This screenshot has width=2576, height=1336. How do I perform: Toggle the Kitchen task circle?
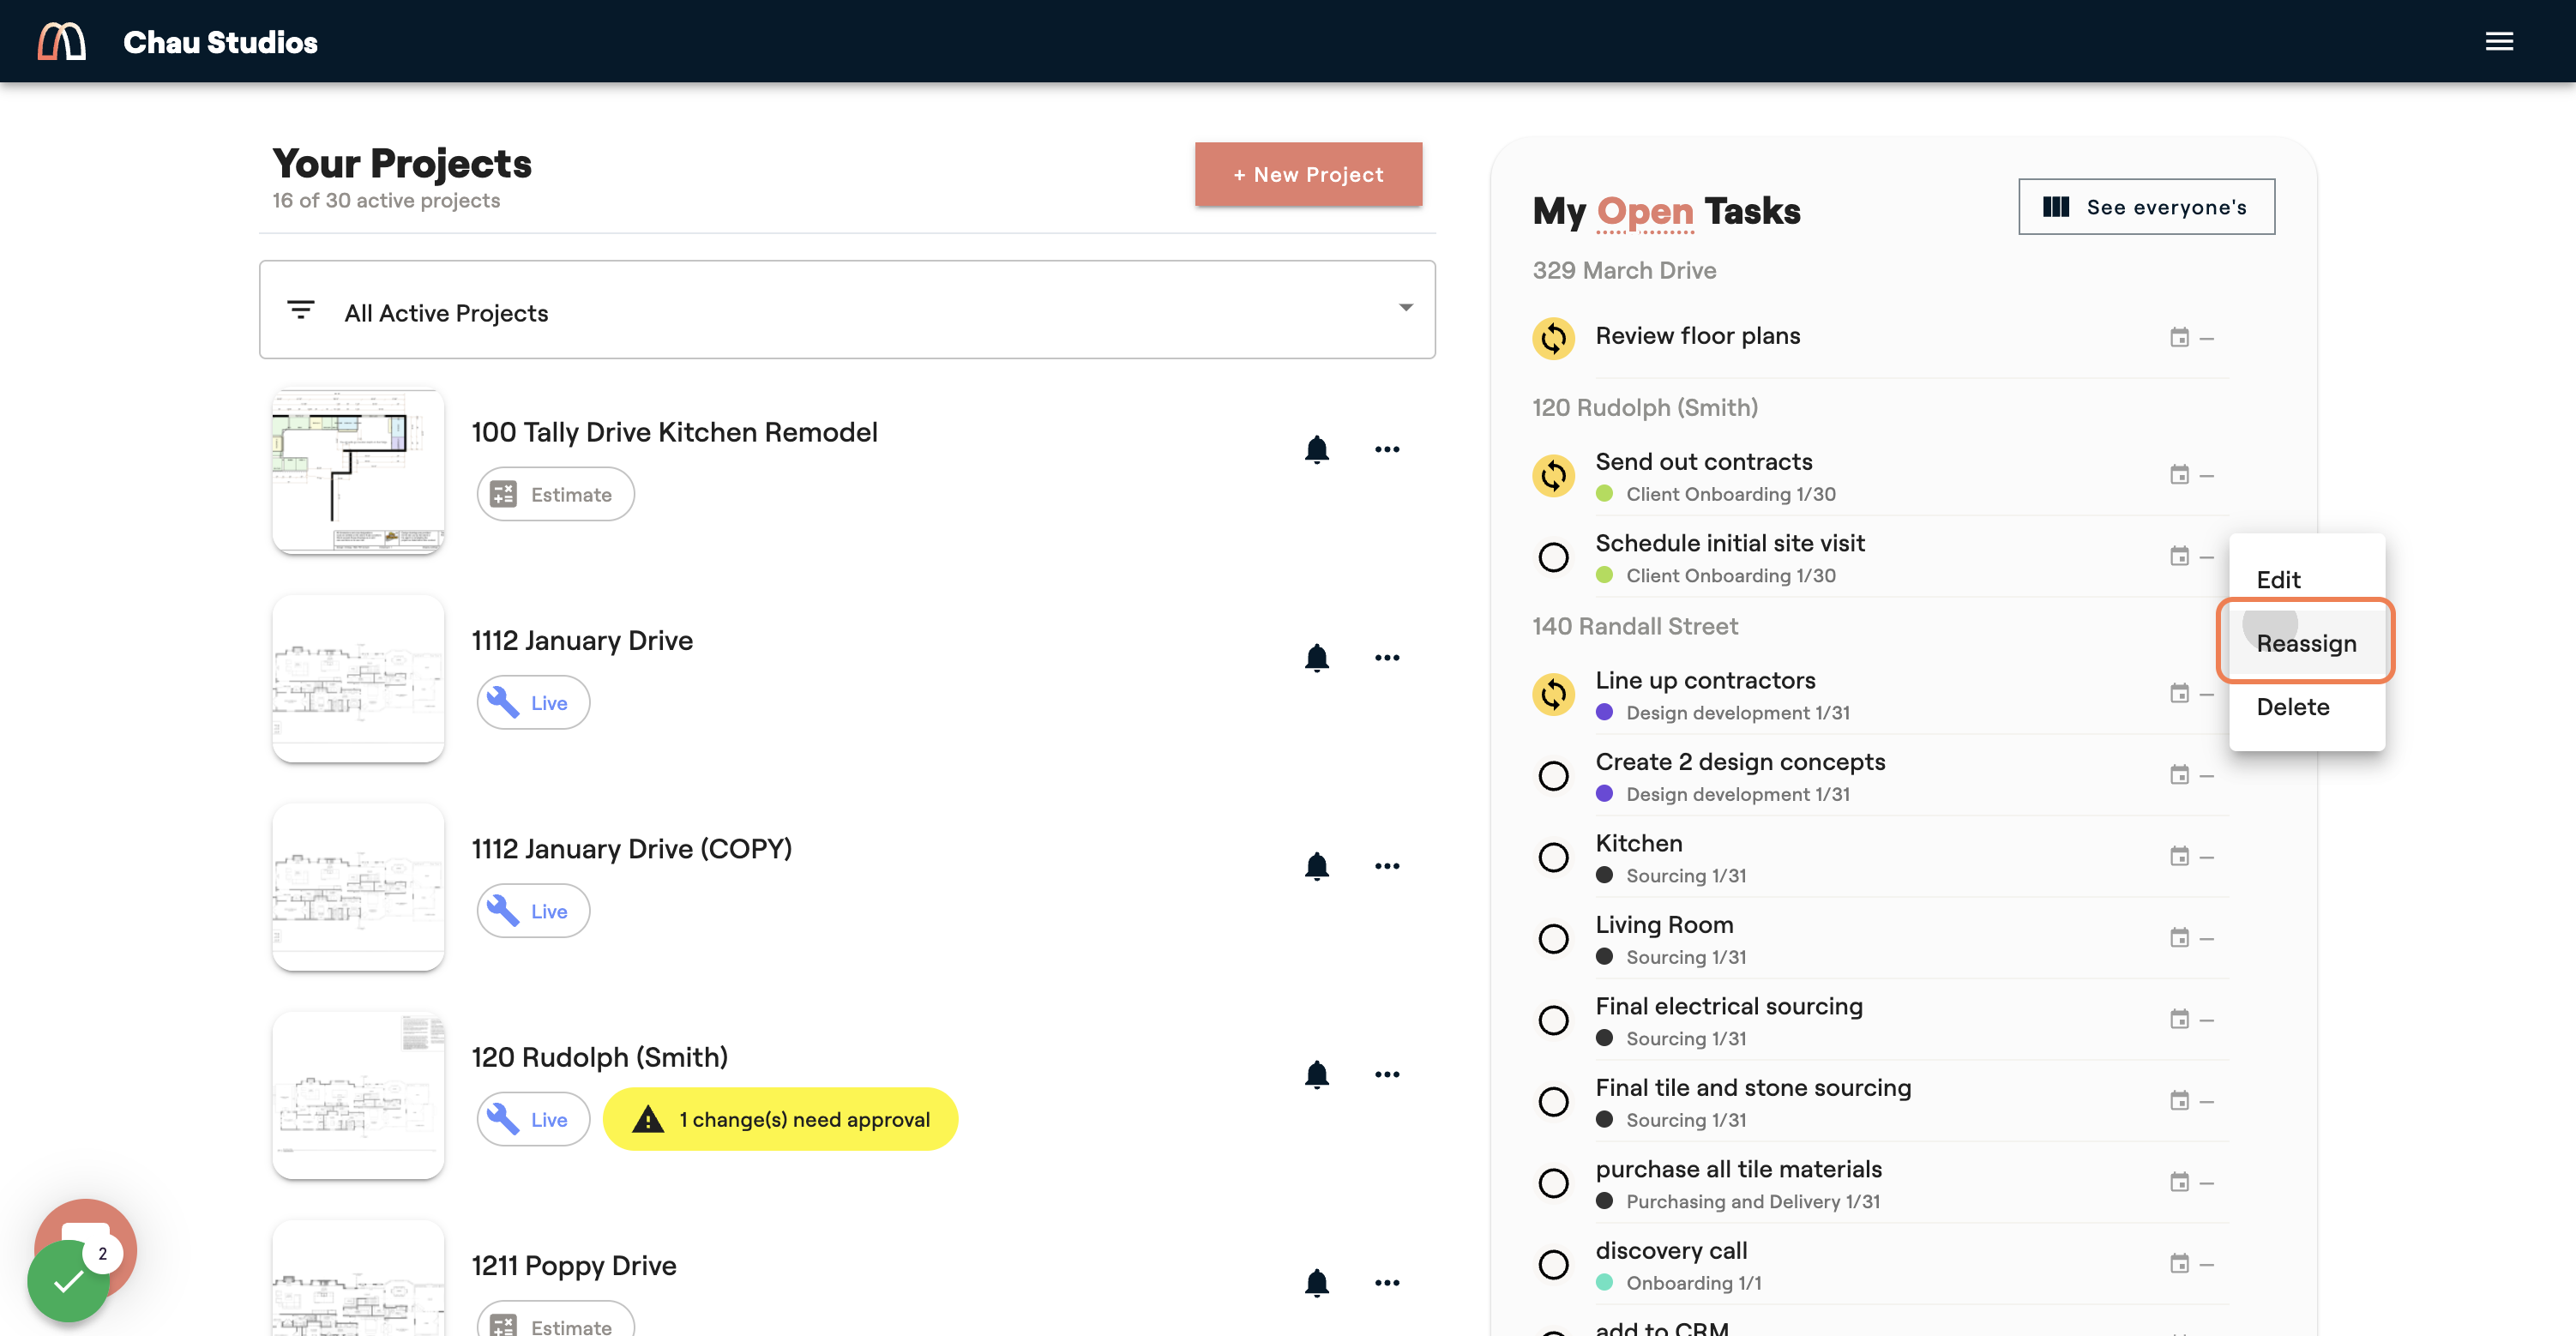[1554, 857]
